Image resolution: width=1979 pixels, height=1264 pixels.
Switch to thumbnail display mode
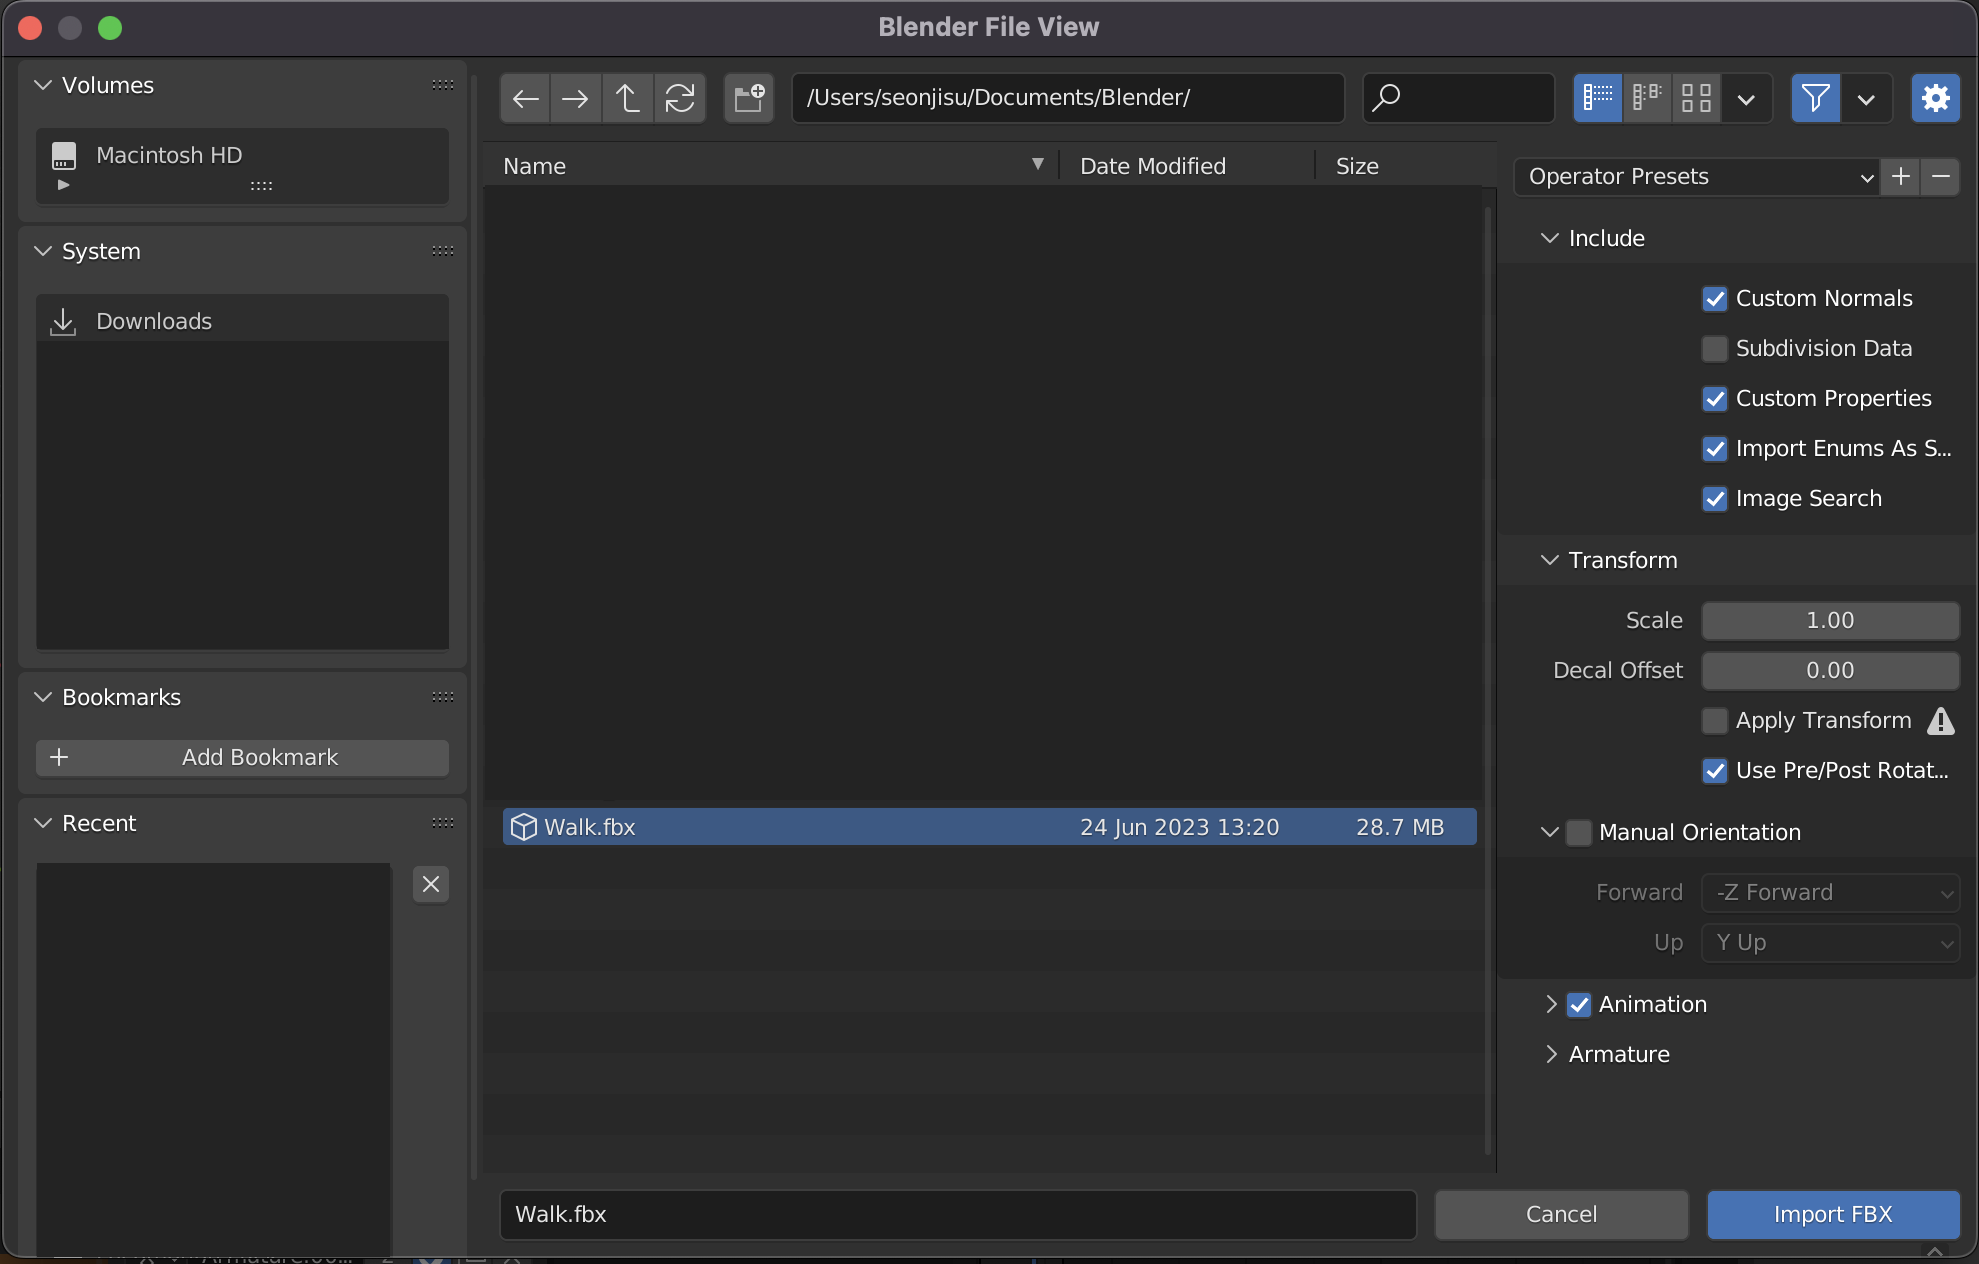pyautogui.click(x=1696, y=98)
